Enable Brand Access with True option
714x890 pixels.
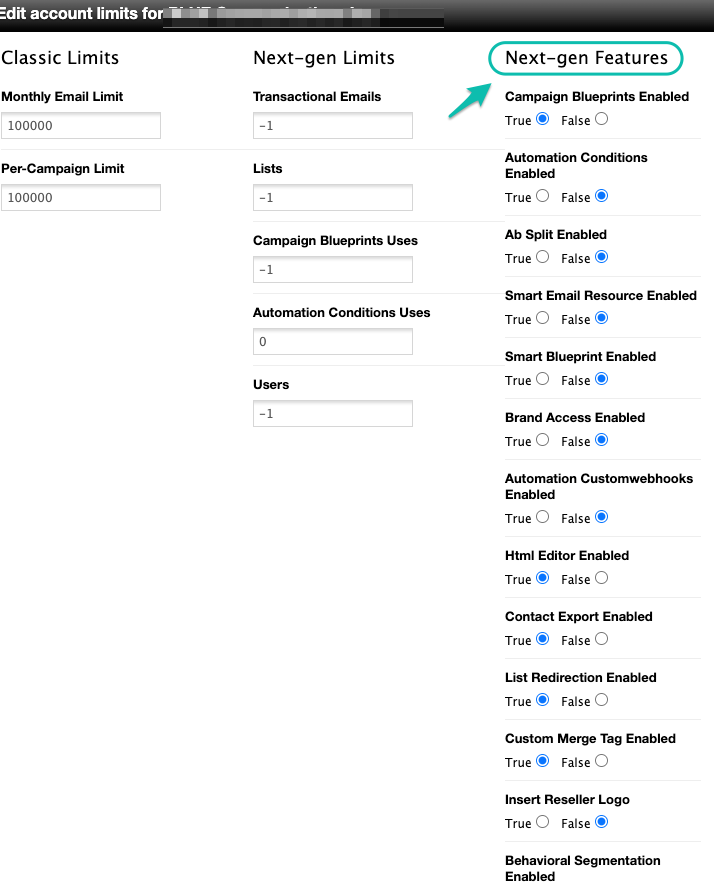[543, 440]
